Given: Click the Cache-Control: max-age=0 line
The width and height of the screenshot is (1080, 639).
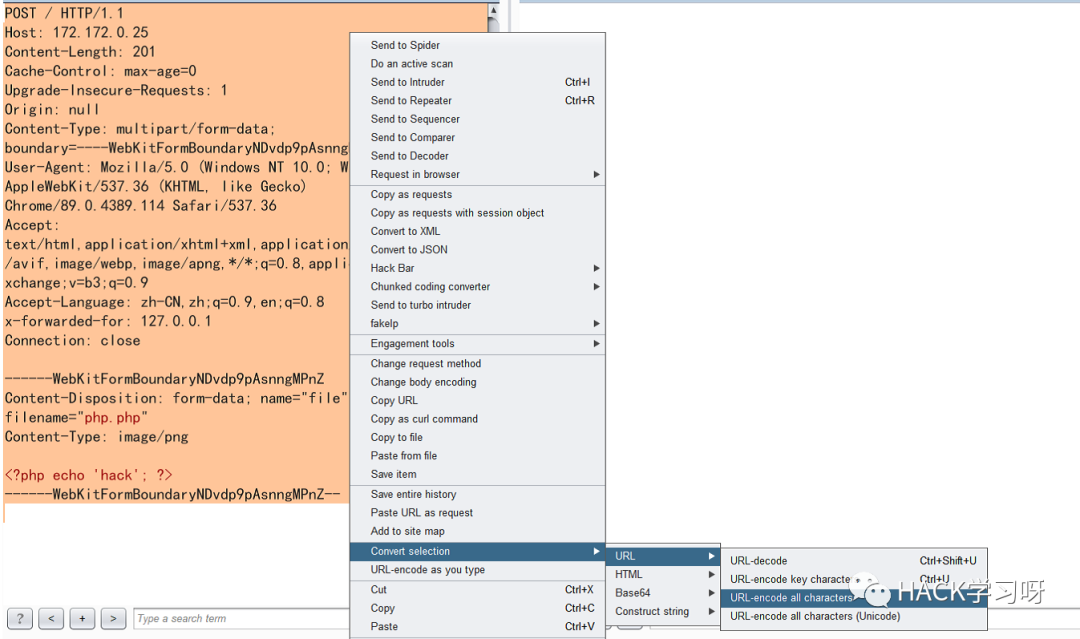Looking at the screenshot, I should pyautogui.click(x=101, y=71).
